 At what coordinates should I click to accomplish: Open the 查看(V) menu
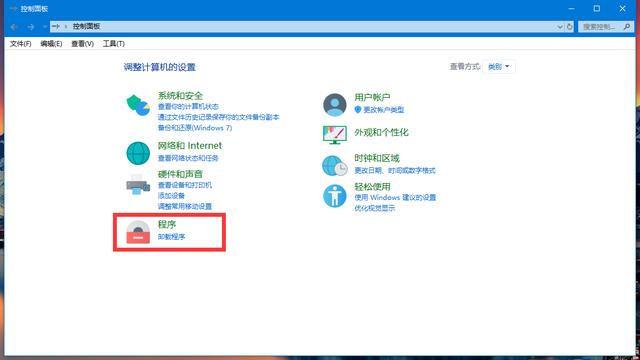tap(82, 44)
